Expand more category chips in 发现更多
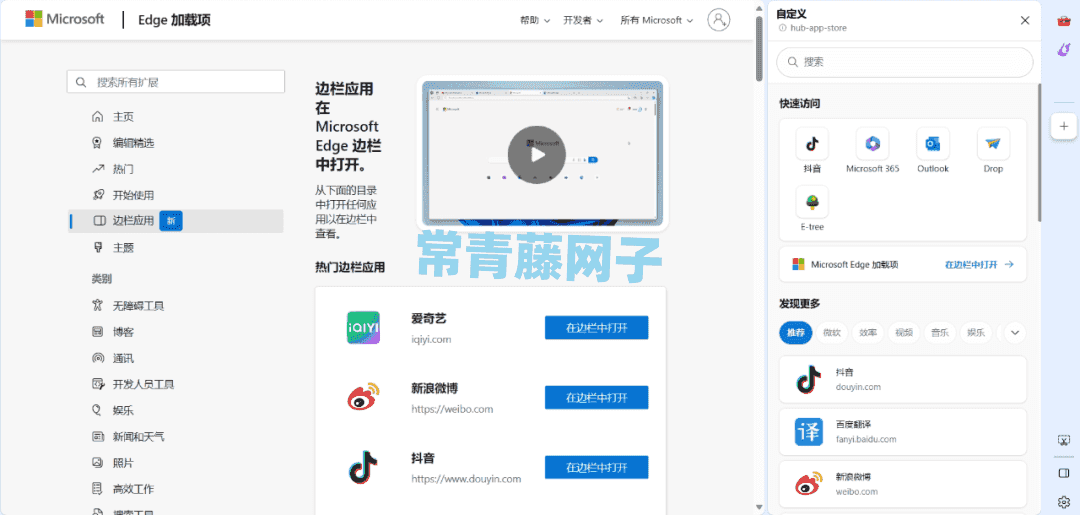The width and height of the screenshot is (1080, 515). tap(1015, 333)
